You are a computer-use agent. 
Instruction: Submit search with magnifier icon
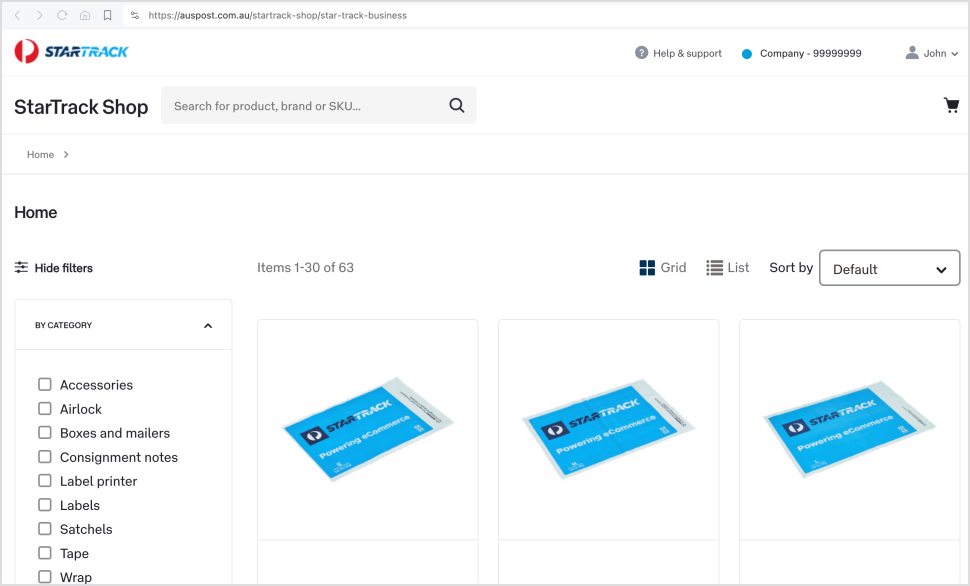pyautogui.click(x=457, y=105)
